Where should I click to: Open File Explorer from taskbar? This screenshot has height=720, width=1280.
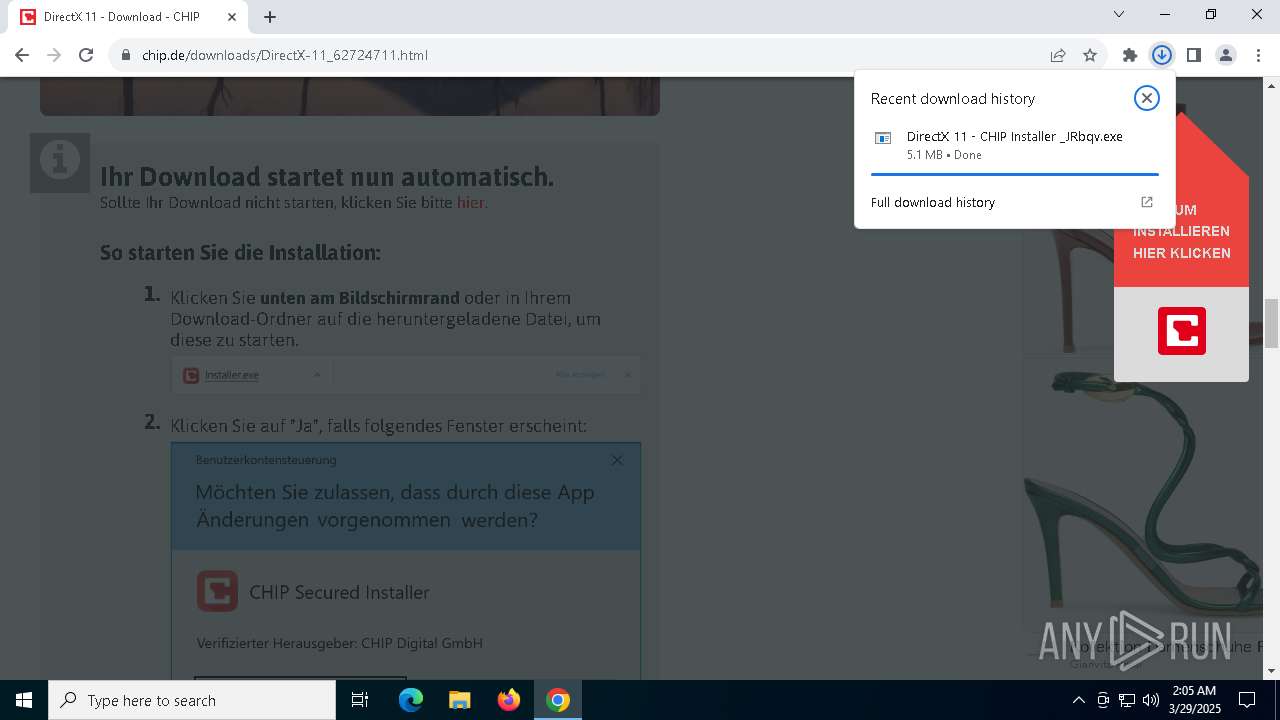459,700
